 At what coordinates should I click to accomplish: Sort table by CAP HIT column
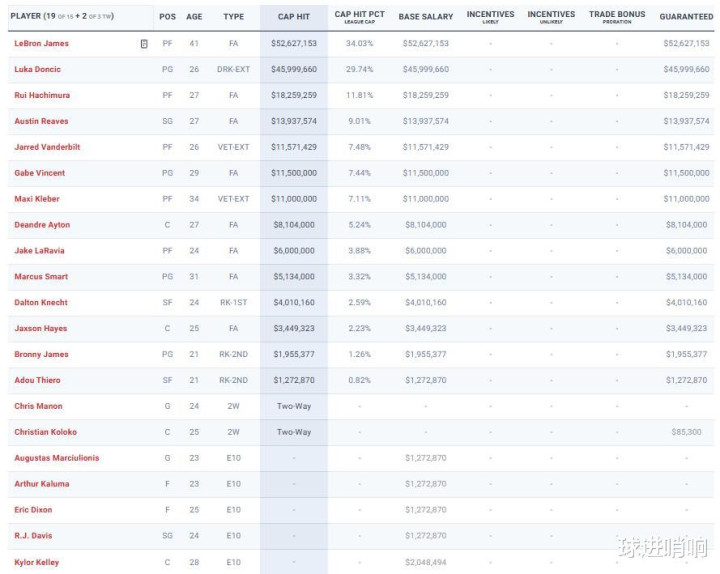click(x=293, y=17)
